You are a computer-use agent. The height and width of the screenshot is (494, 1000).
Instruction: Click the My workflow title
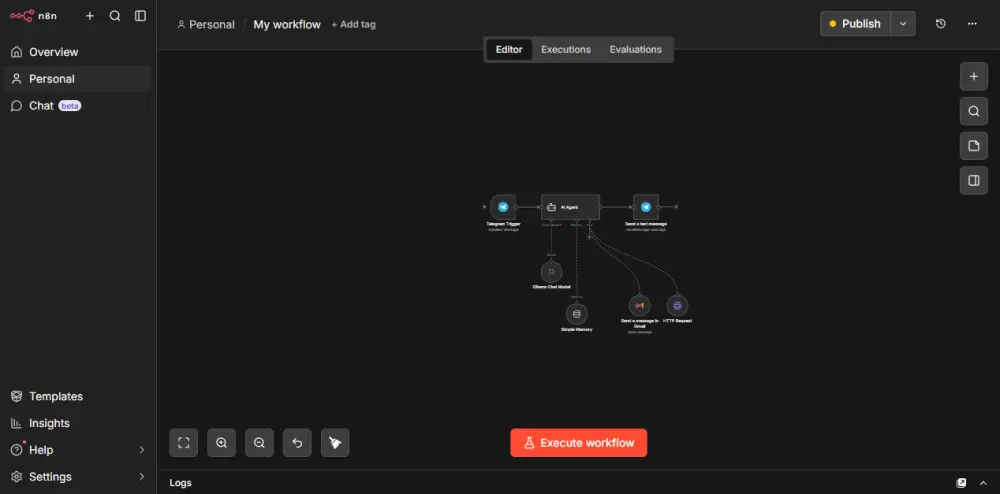point(287,24)
